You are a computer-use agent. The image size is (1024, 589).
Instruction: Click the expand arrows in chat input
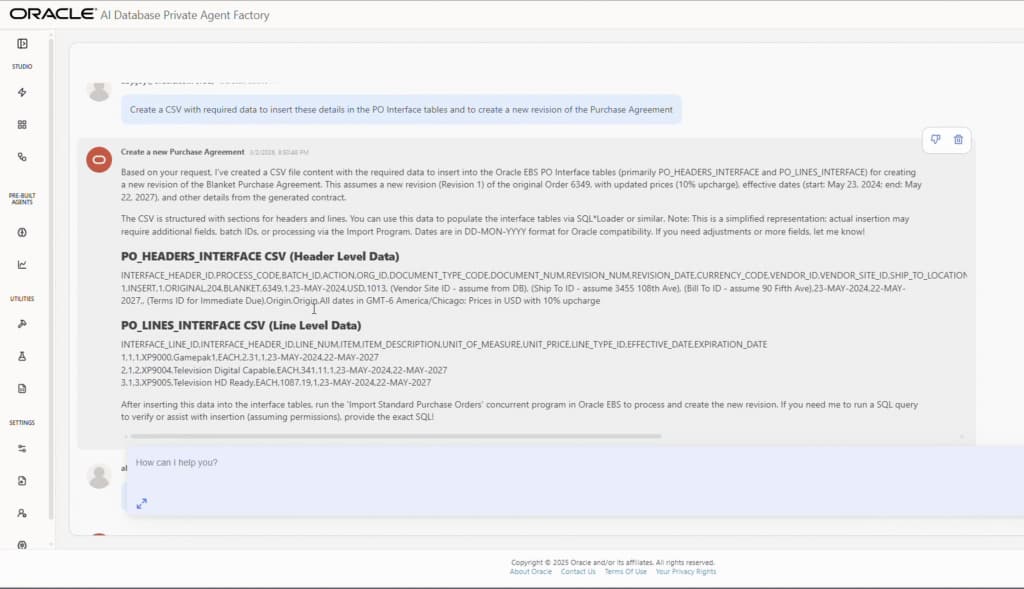(142, 503)
